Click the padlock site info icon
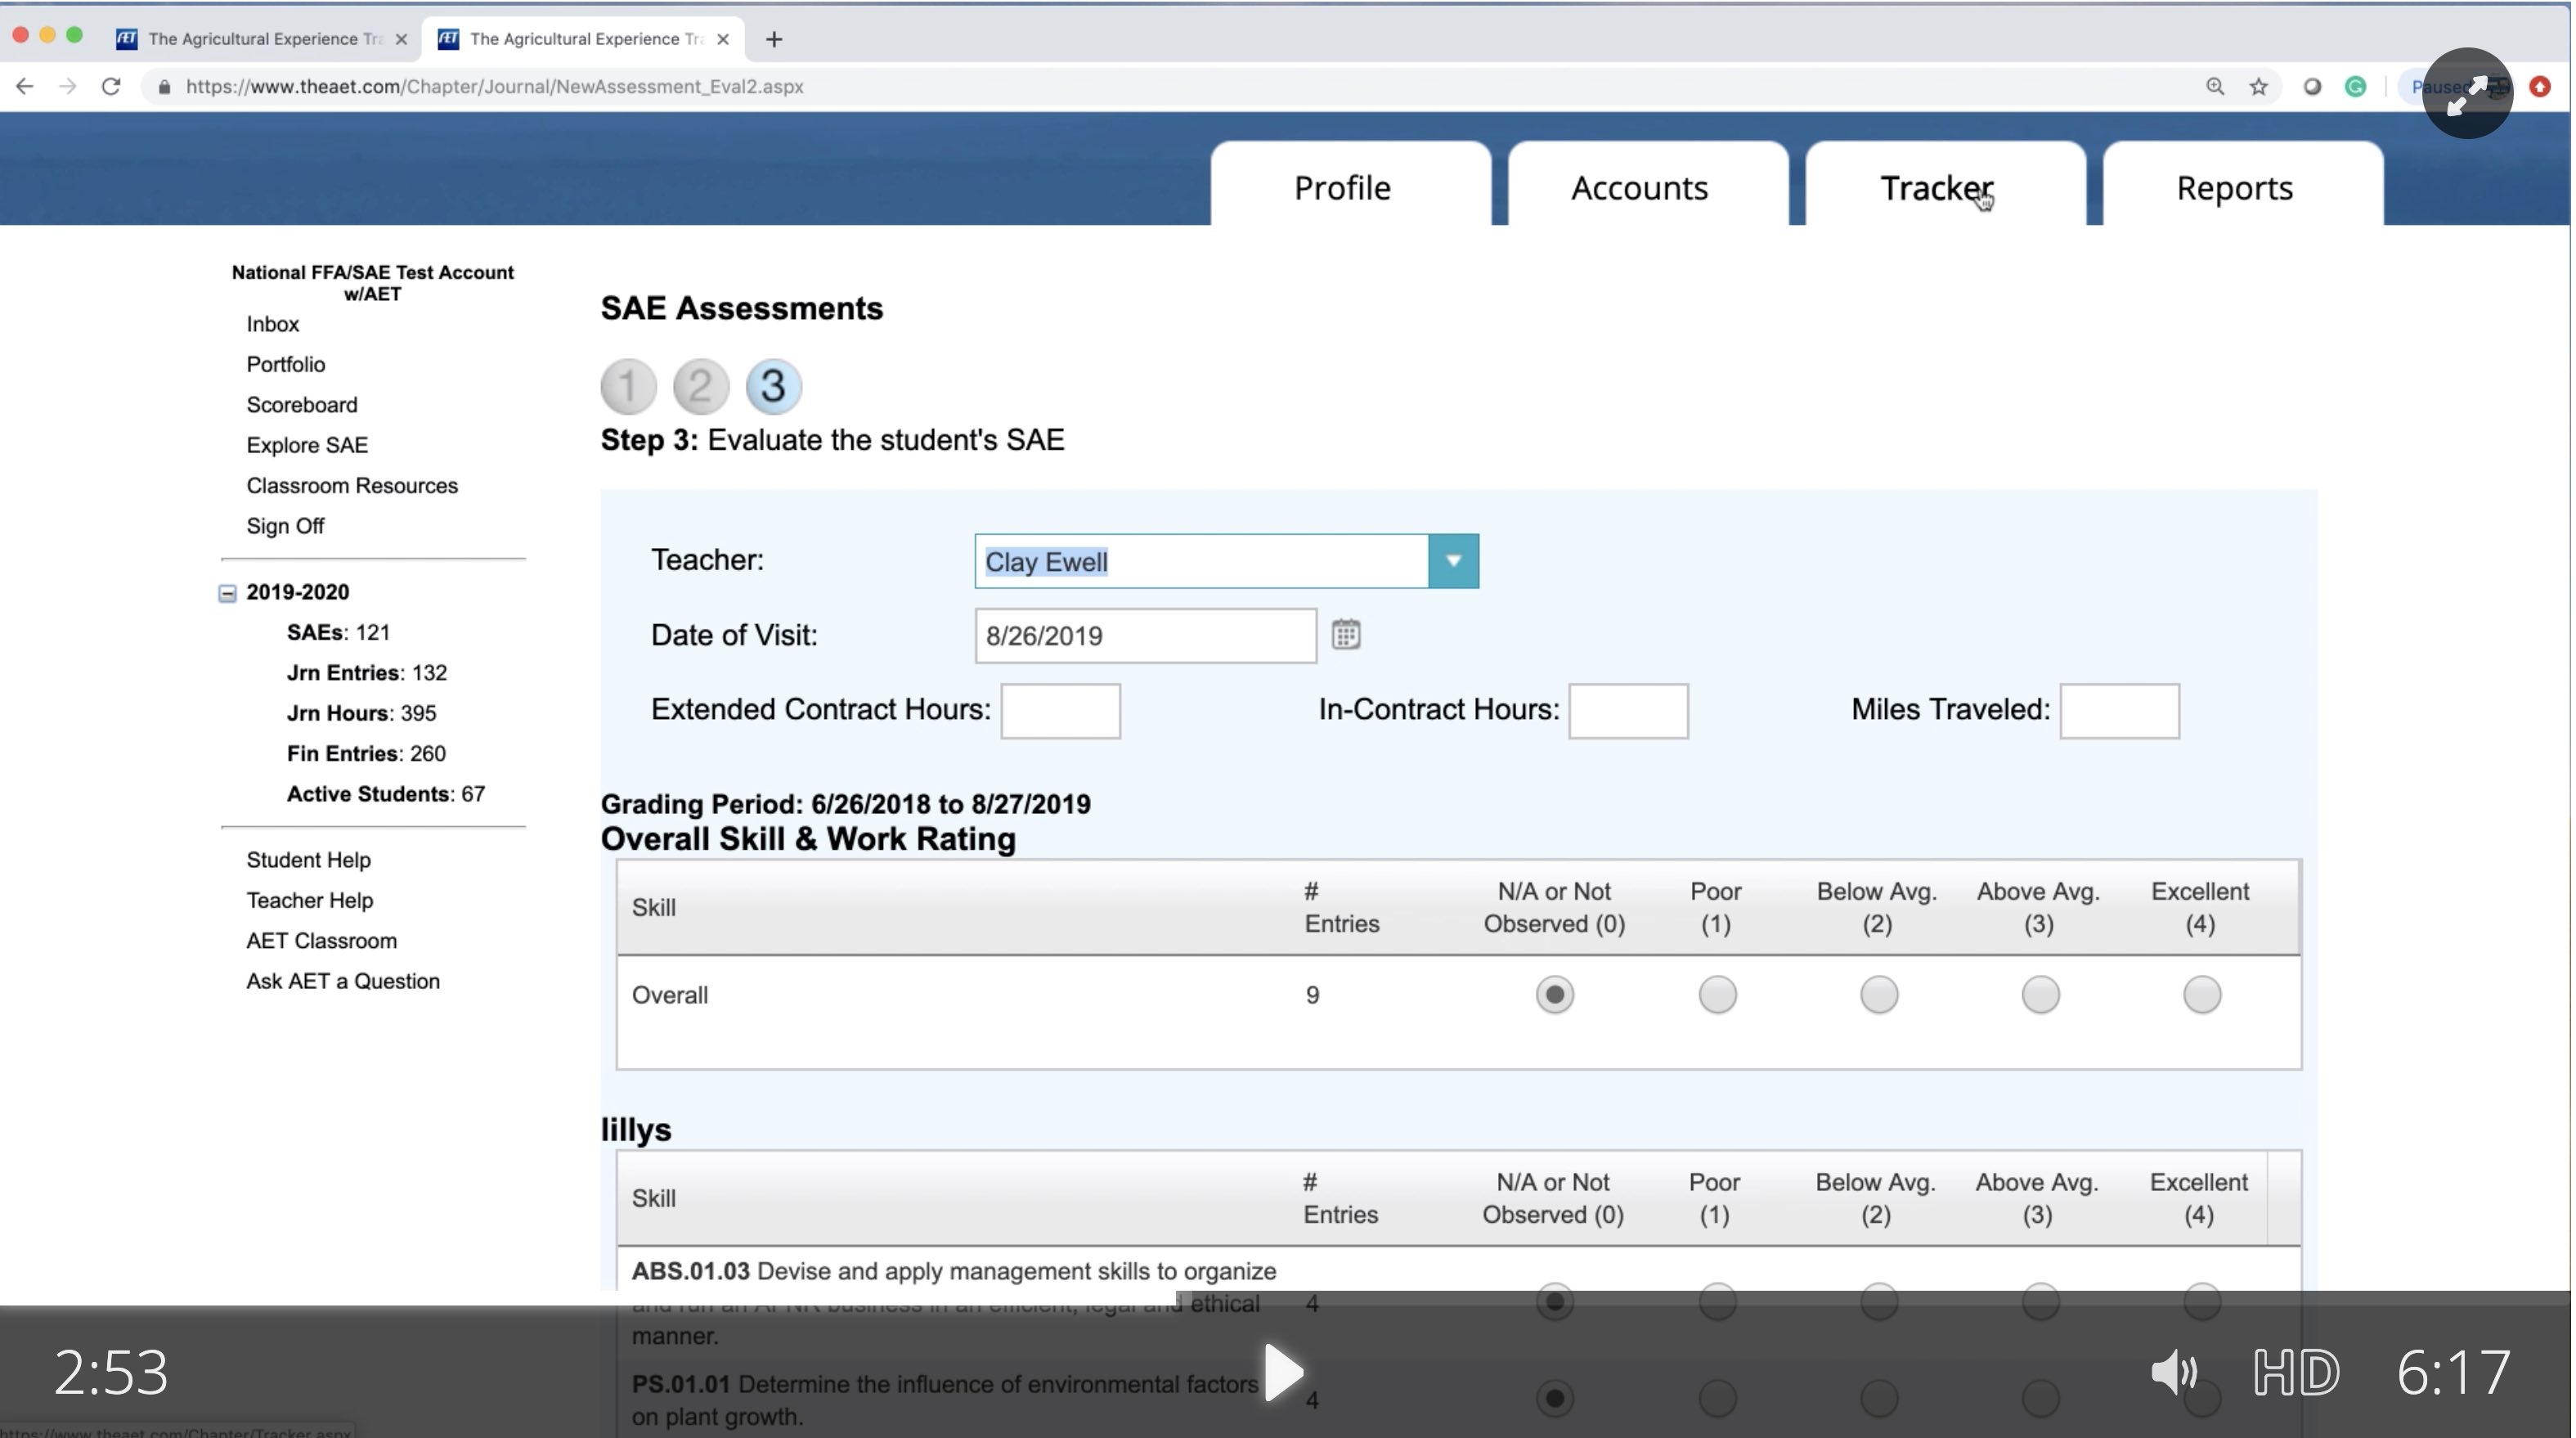Image resolution: width=2576 pixels, height=1438 pixels. point(165,87)
